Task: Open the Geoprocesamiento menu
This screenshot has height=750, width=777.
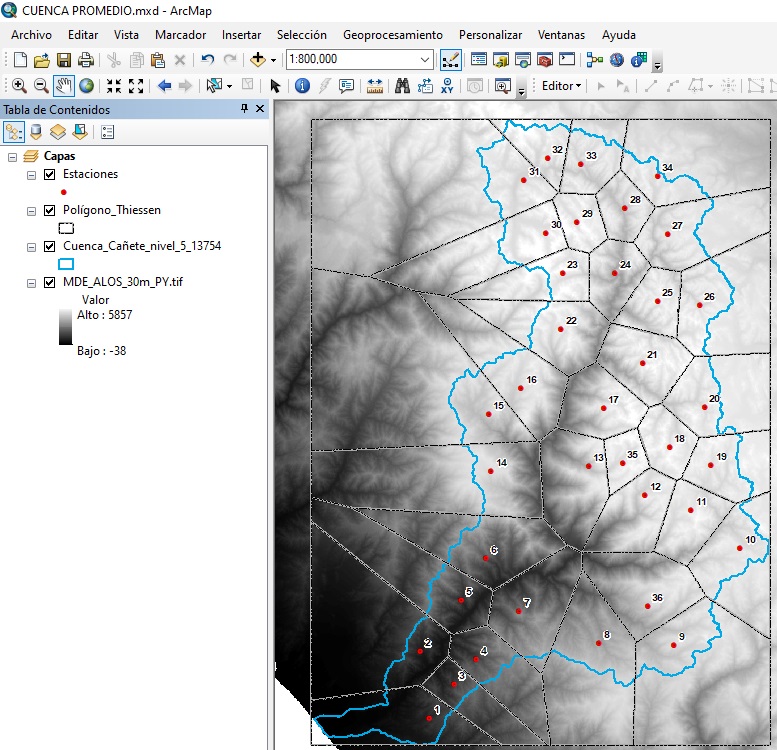Action: [392, 35]
